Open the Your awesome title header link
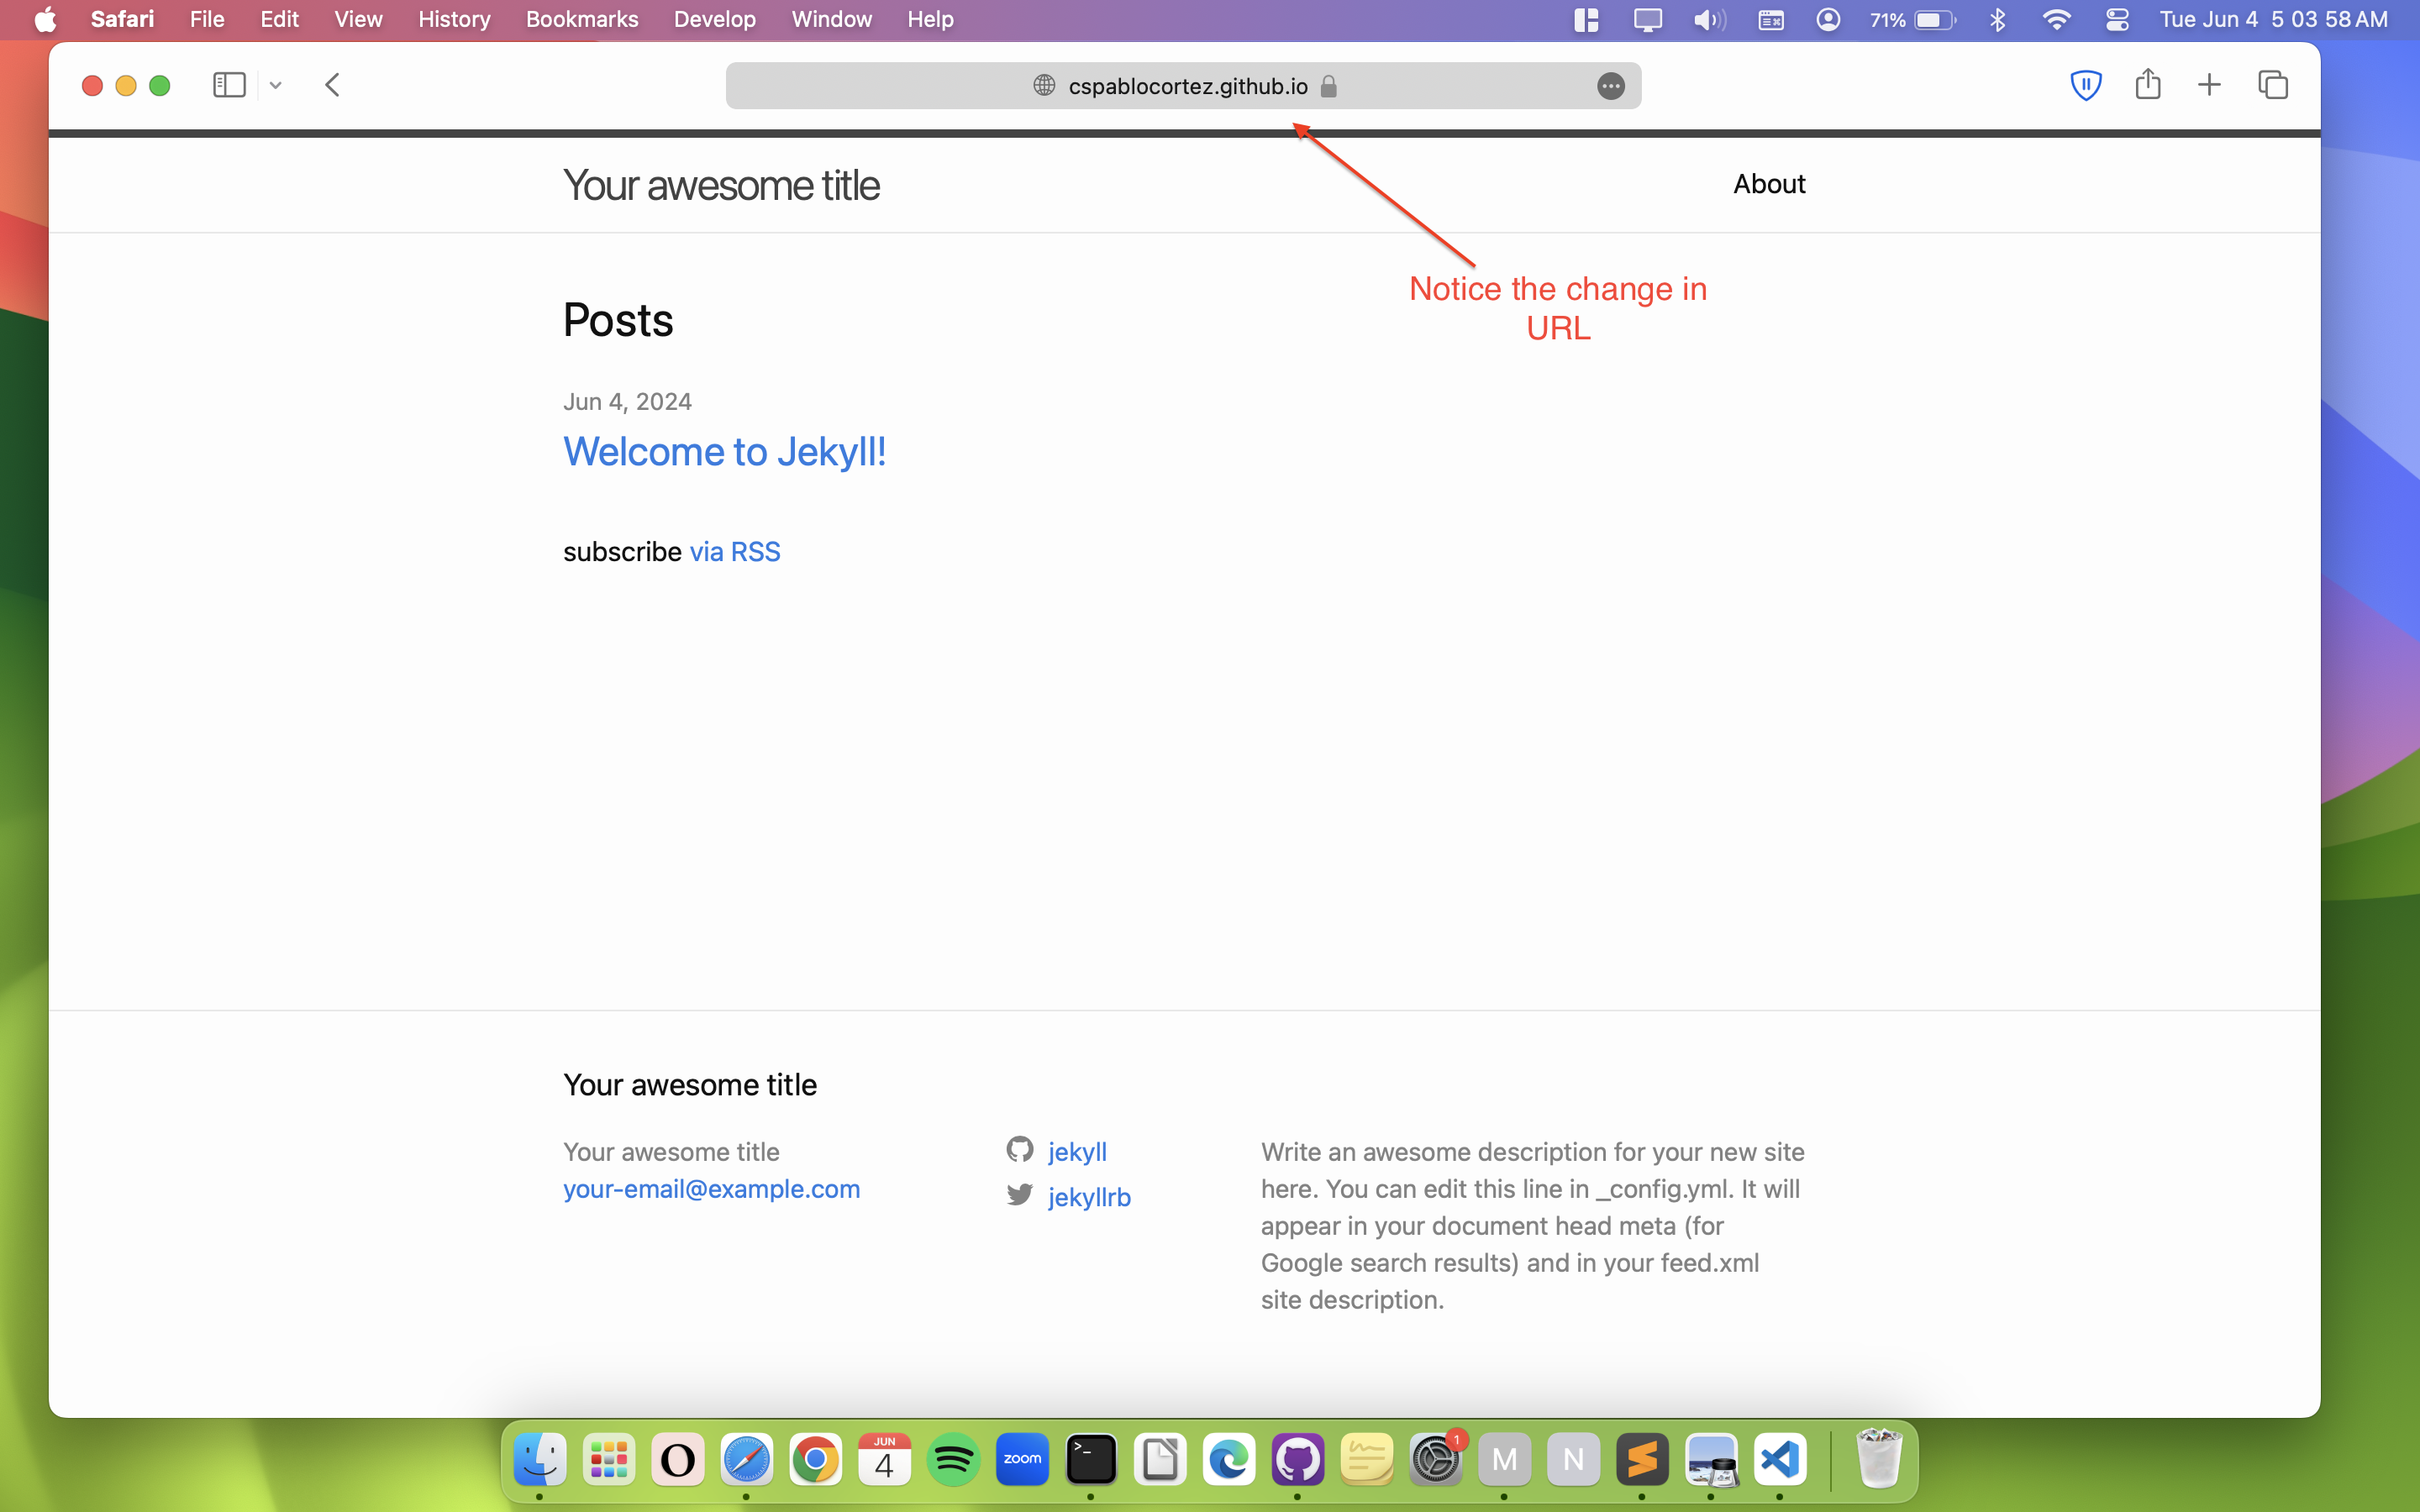The image size is (2420, 1512). 721,185
